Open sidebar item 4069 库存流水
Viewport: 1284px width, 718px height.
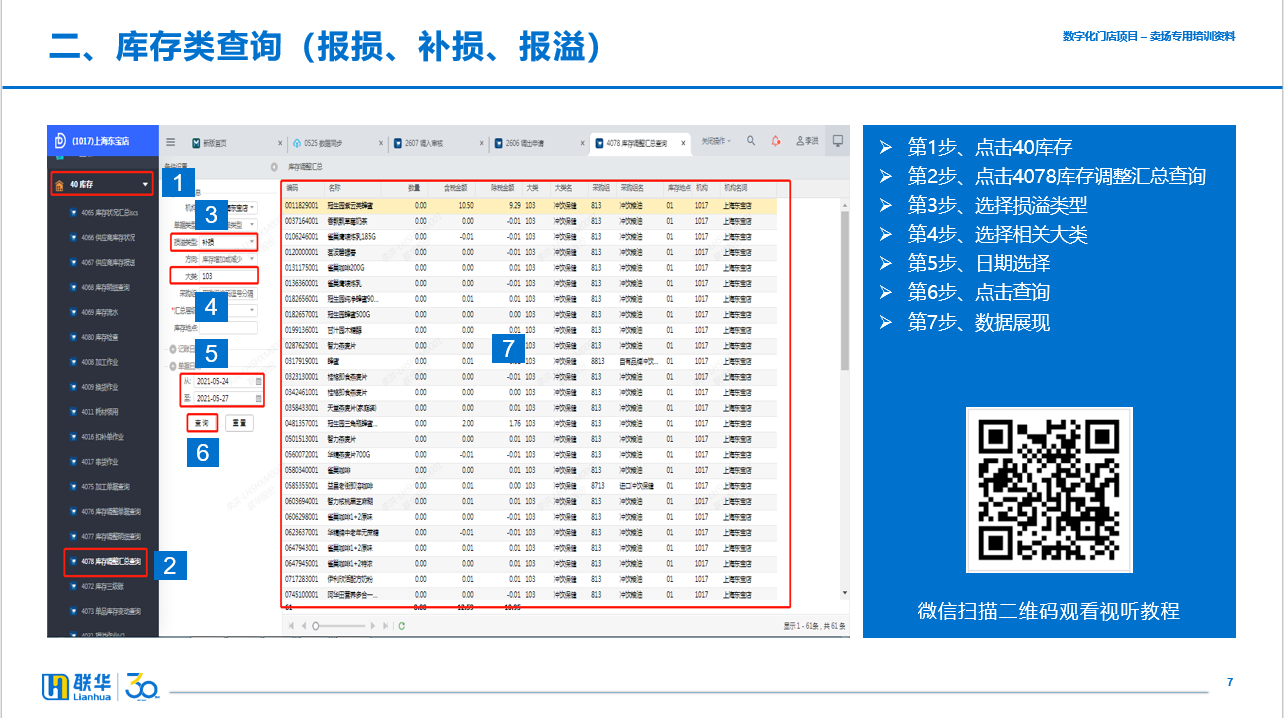pyautogui.click(x=94, y=312)
